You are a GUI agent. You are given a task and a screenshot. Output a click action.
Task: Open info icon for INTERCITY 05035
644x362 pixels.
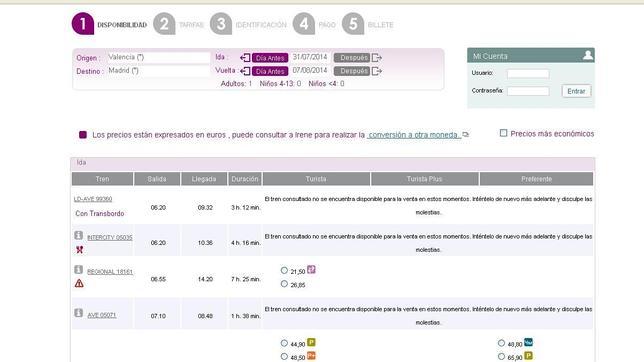78,235
